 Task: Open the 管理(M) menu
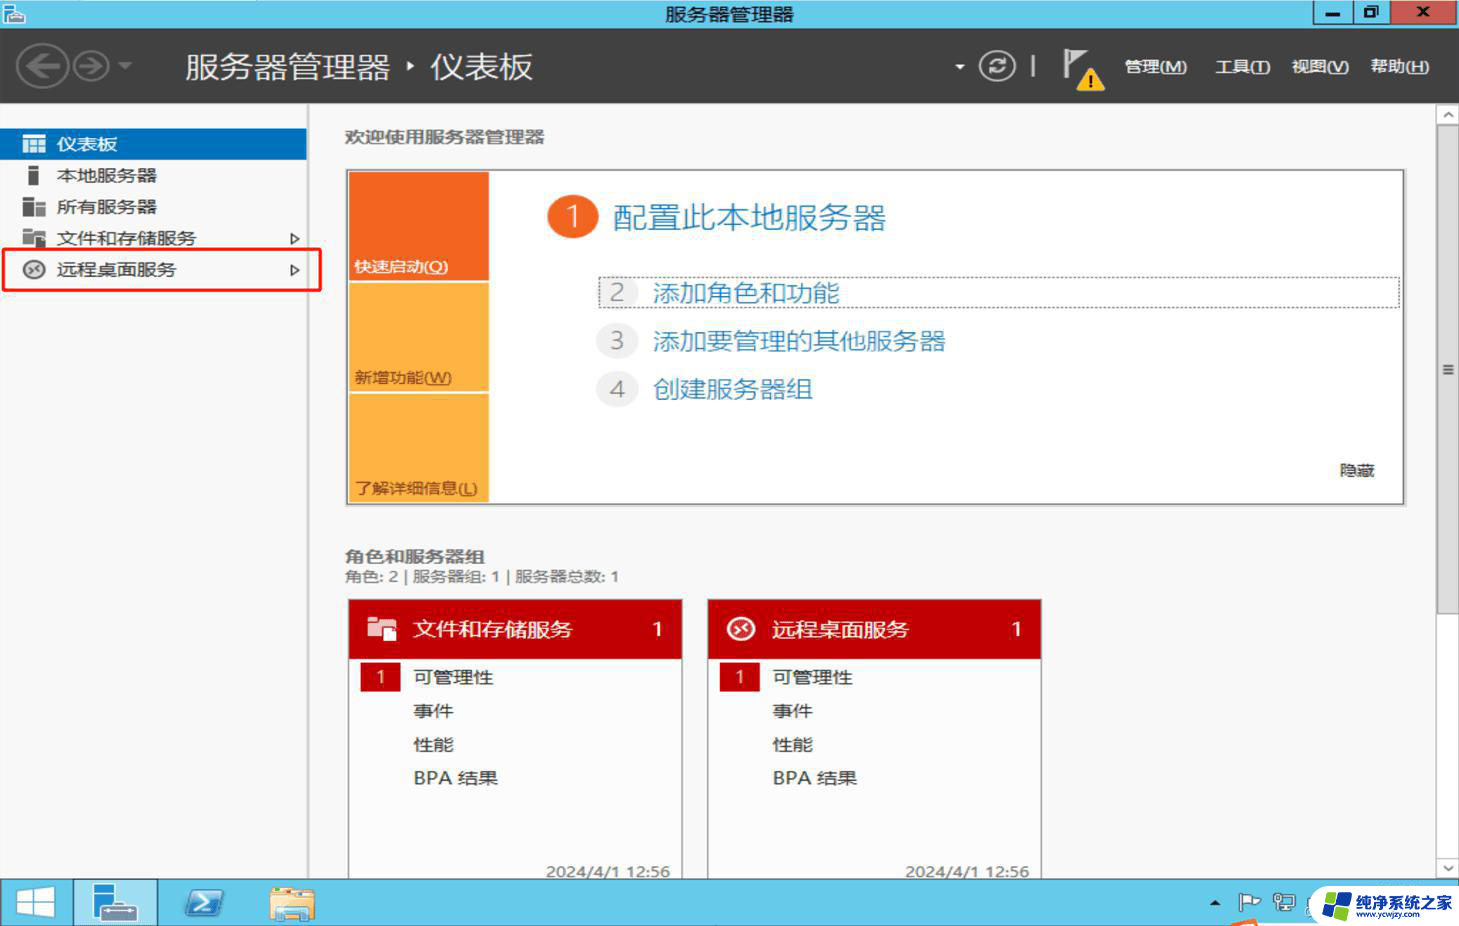(1155, 67)
